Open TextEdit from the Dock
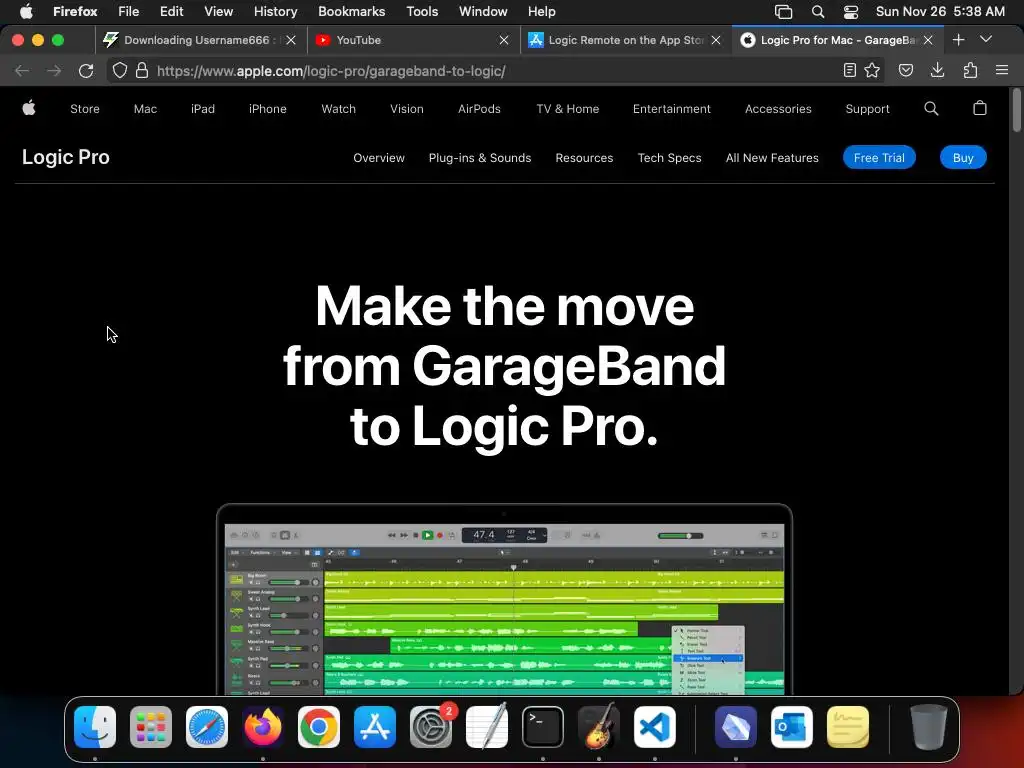Viewport: 1024px width, 768px height. [487, 726]
